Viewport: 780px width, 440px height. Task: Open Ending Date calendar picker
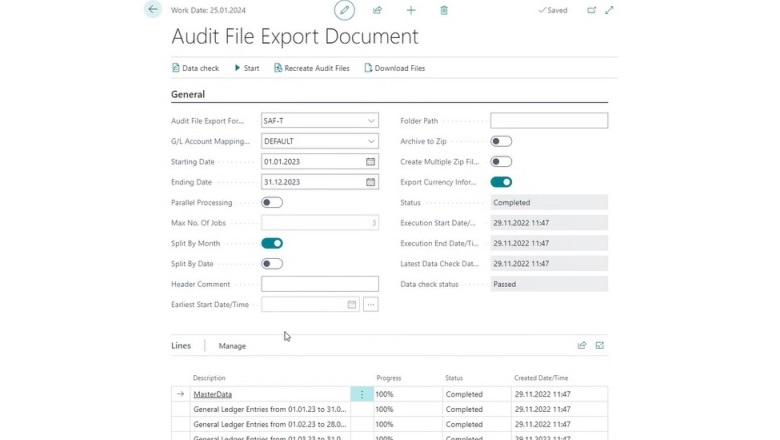coord(371,182)
